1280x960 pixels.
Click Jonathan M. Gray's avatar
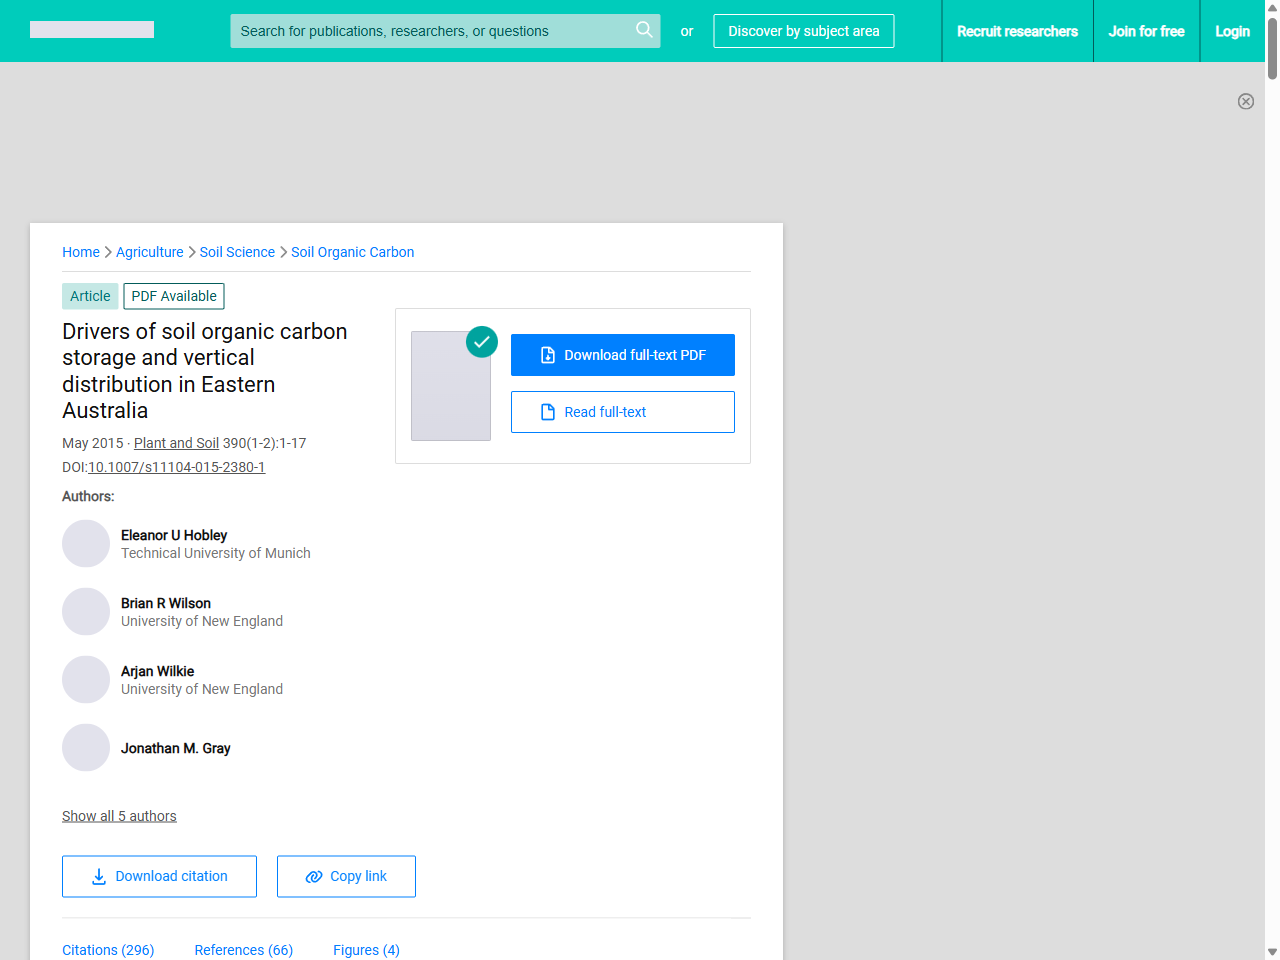[86, 748]
